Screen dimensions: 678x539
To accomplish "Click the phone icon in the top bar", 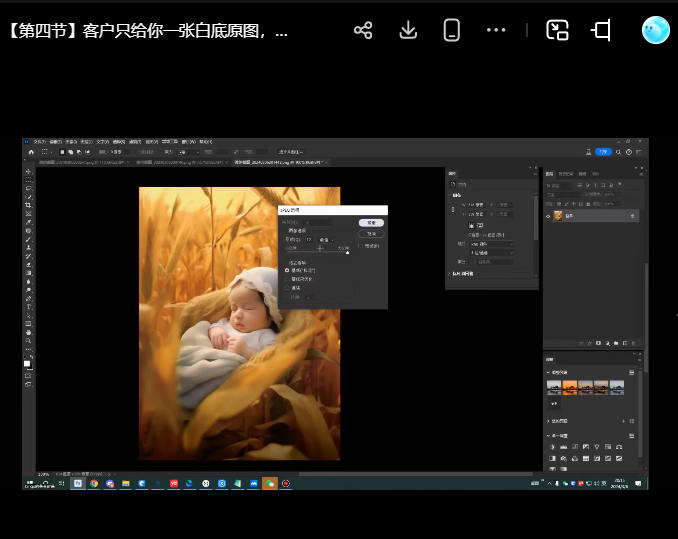I will (452, 30).
